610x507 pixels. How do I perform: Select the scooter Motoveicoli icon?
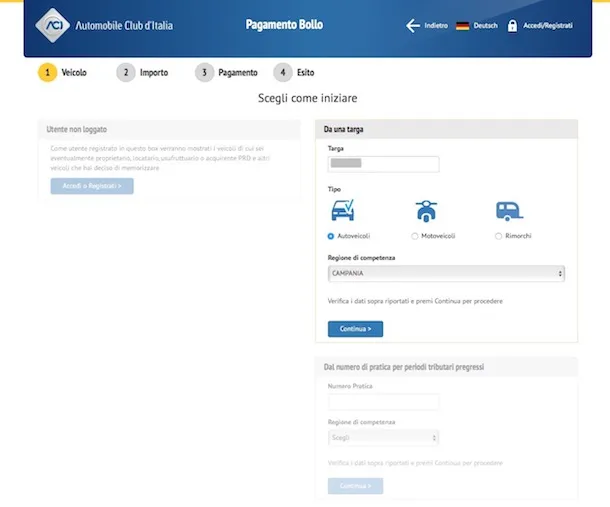click(426, 211)
